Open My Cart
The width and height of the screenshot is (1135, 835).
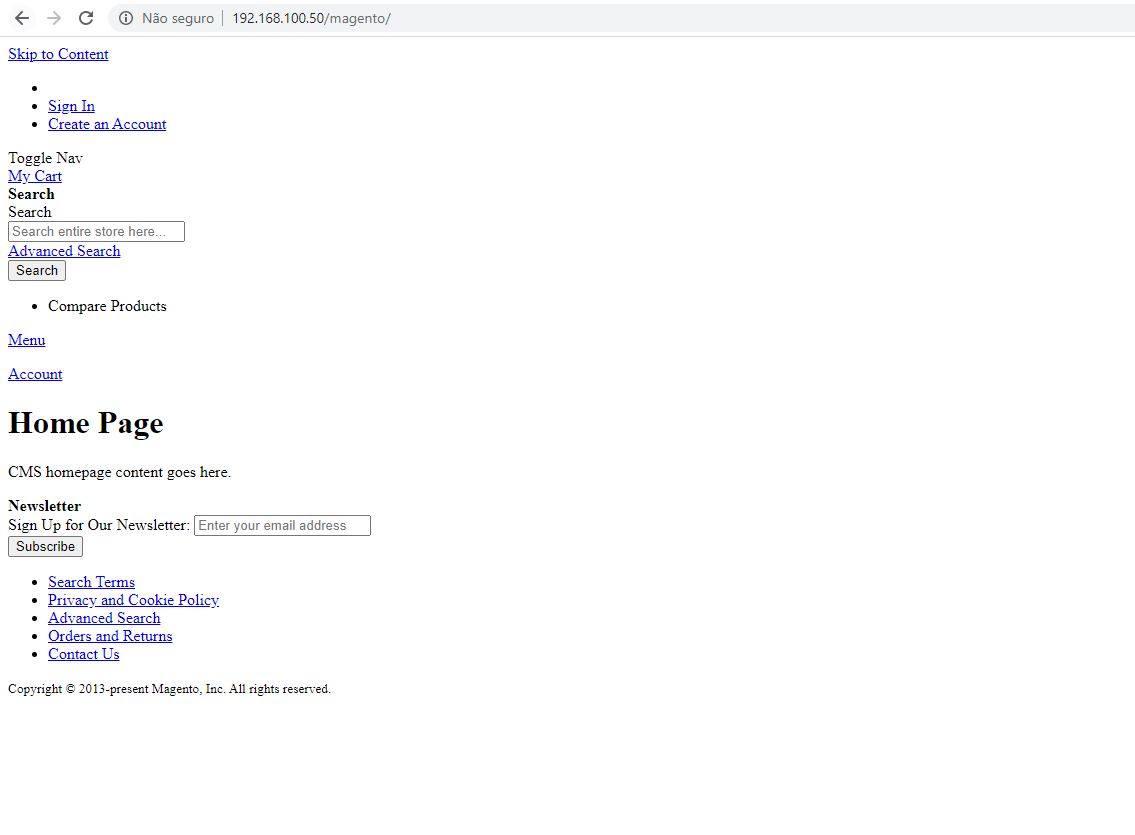click(x=34, y=176)
